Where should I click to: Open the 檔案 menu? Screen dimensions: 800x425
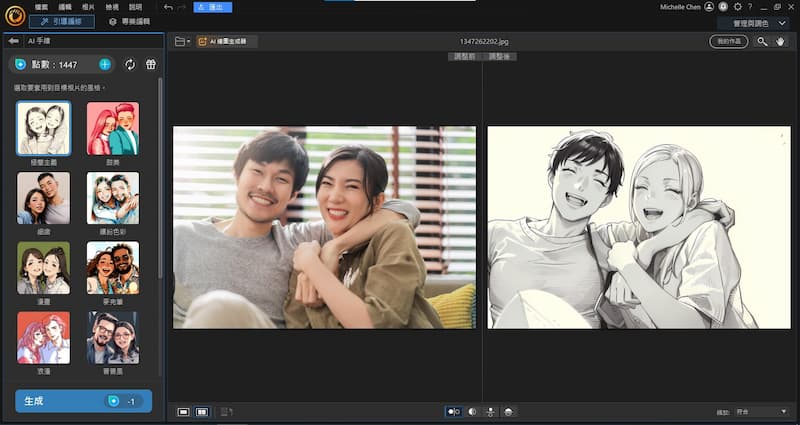pyautogui.click(x=41, y=6)
